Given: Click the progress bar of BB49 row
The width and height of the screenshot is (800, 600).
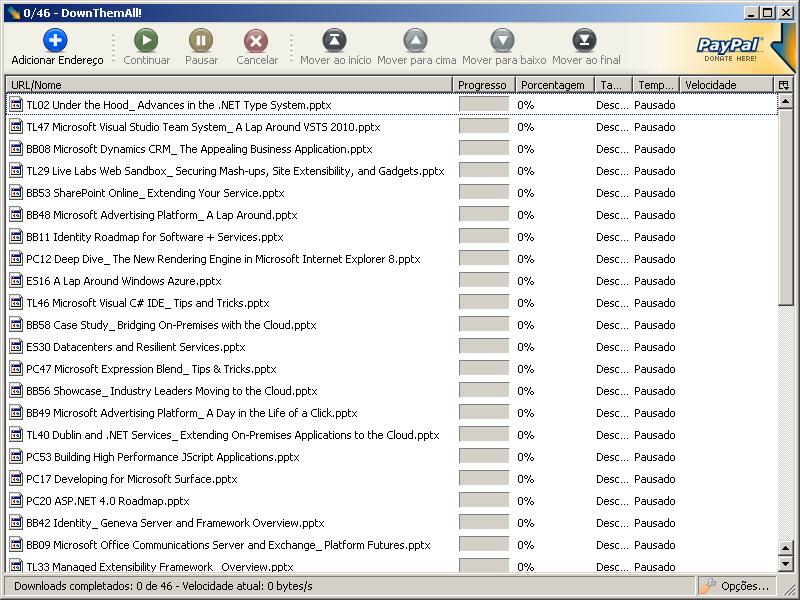Looking at the screenshot, I should coord(484,412).
